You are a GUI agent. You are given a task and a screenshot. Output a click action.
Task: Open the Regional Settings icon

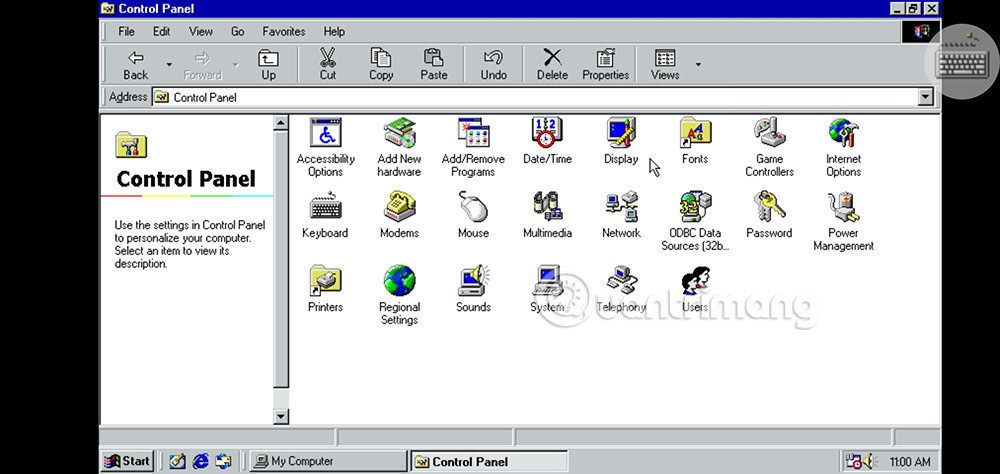399,281
